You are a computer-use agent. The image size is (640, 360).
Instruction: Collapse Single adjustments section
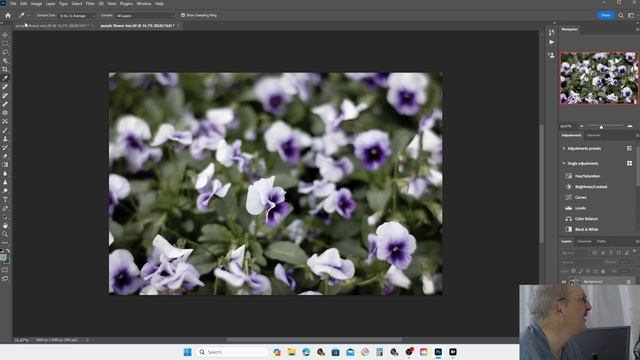(x=564, y=163)
